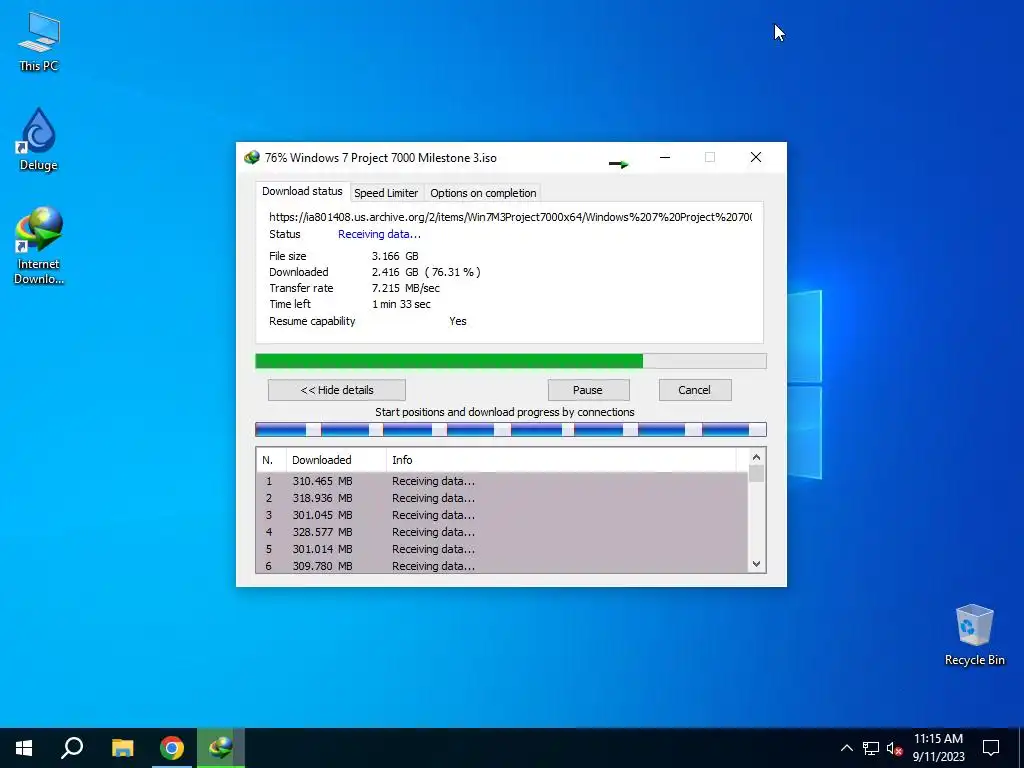Open Google Chrome from the taskbar
The height and width of the screenshot is (768, 1024).
coord(172,748)
